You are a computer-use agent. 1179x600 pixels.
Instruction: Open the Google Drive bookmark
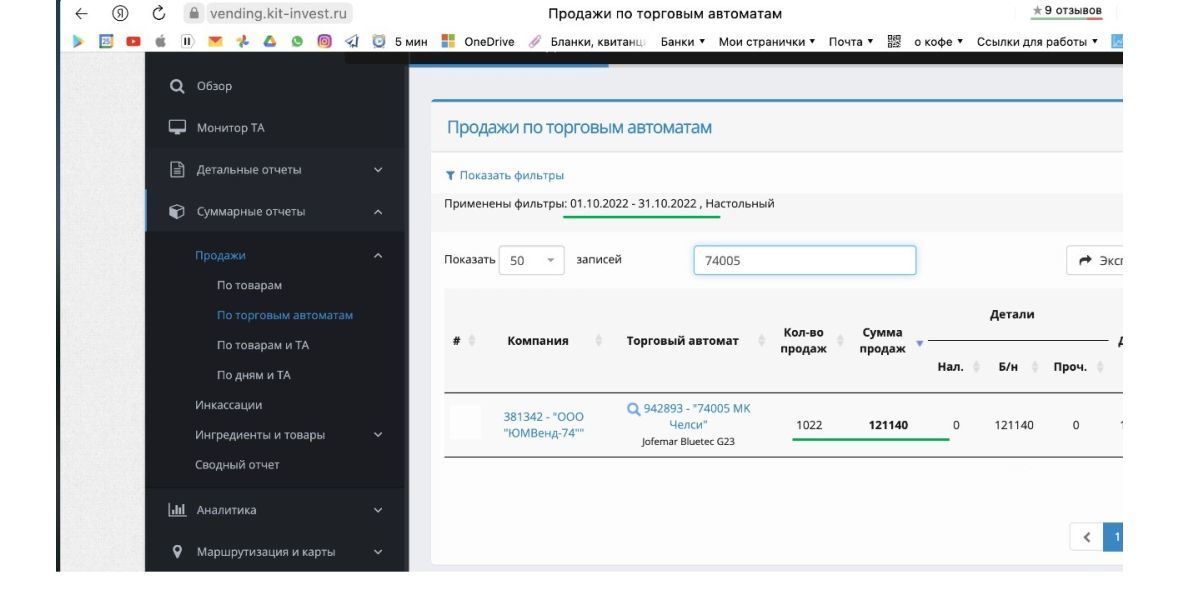pos(269,41)
